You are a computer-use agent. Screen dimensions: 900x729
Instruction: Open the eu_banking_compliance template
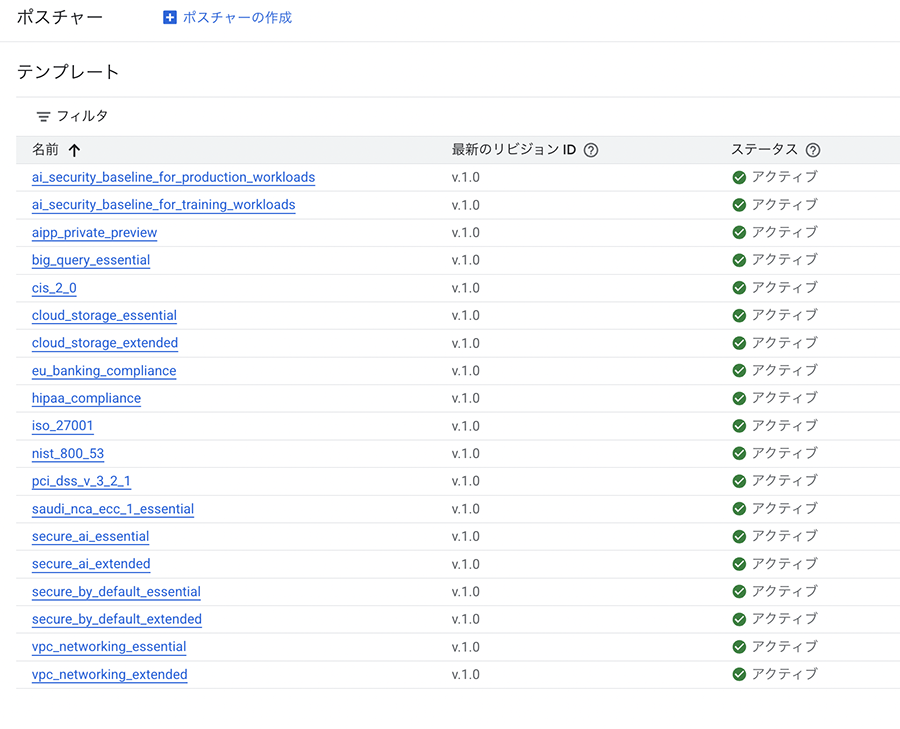coord(104,371)
